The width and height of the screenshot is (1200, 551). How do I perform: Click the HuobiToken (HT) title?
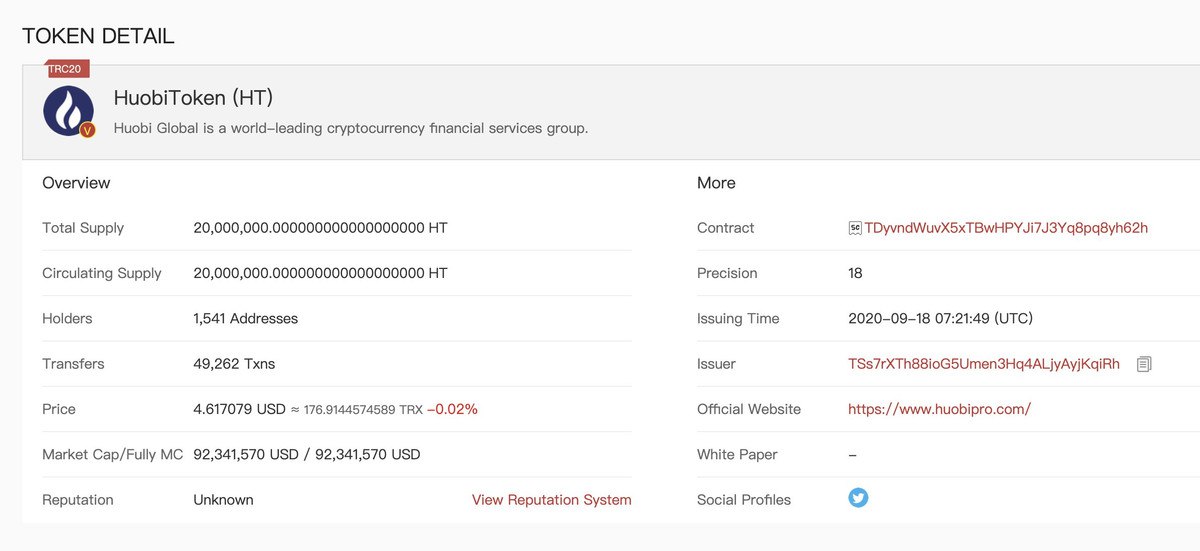point(194,98)
